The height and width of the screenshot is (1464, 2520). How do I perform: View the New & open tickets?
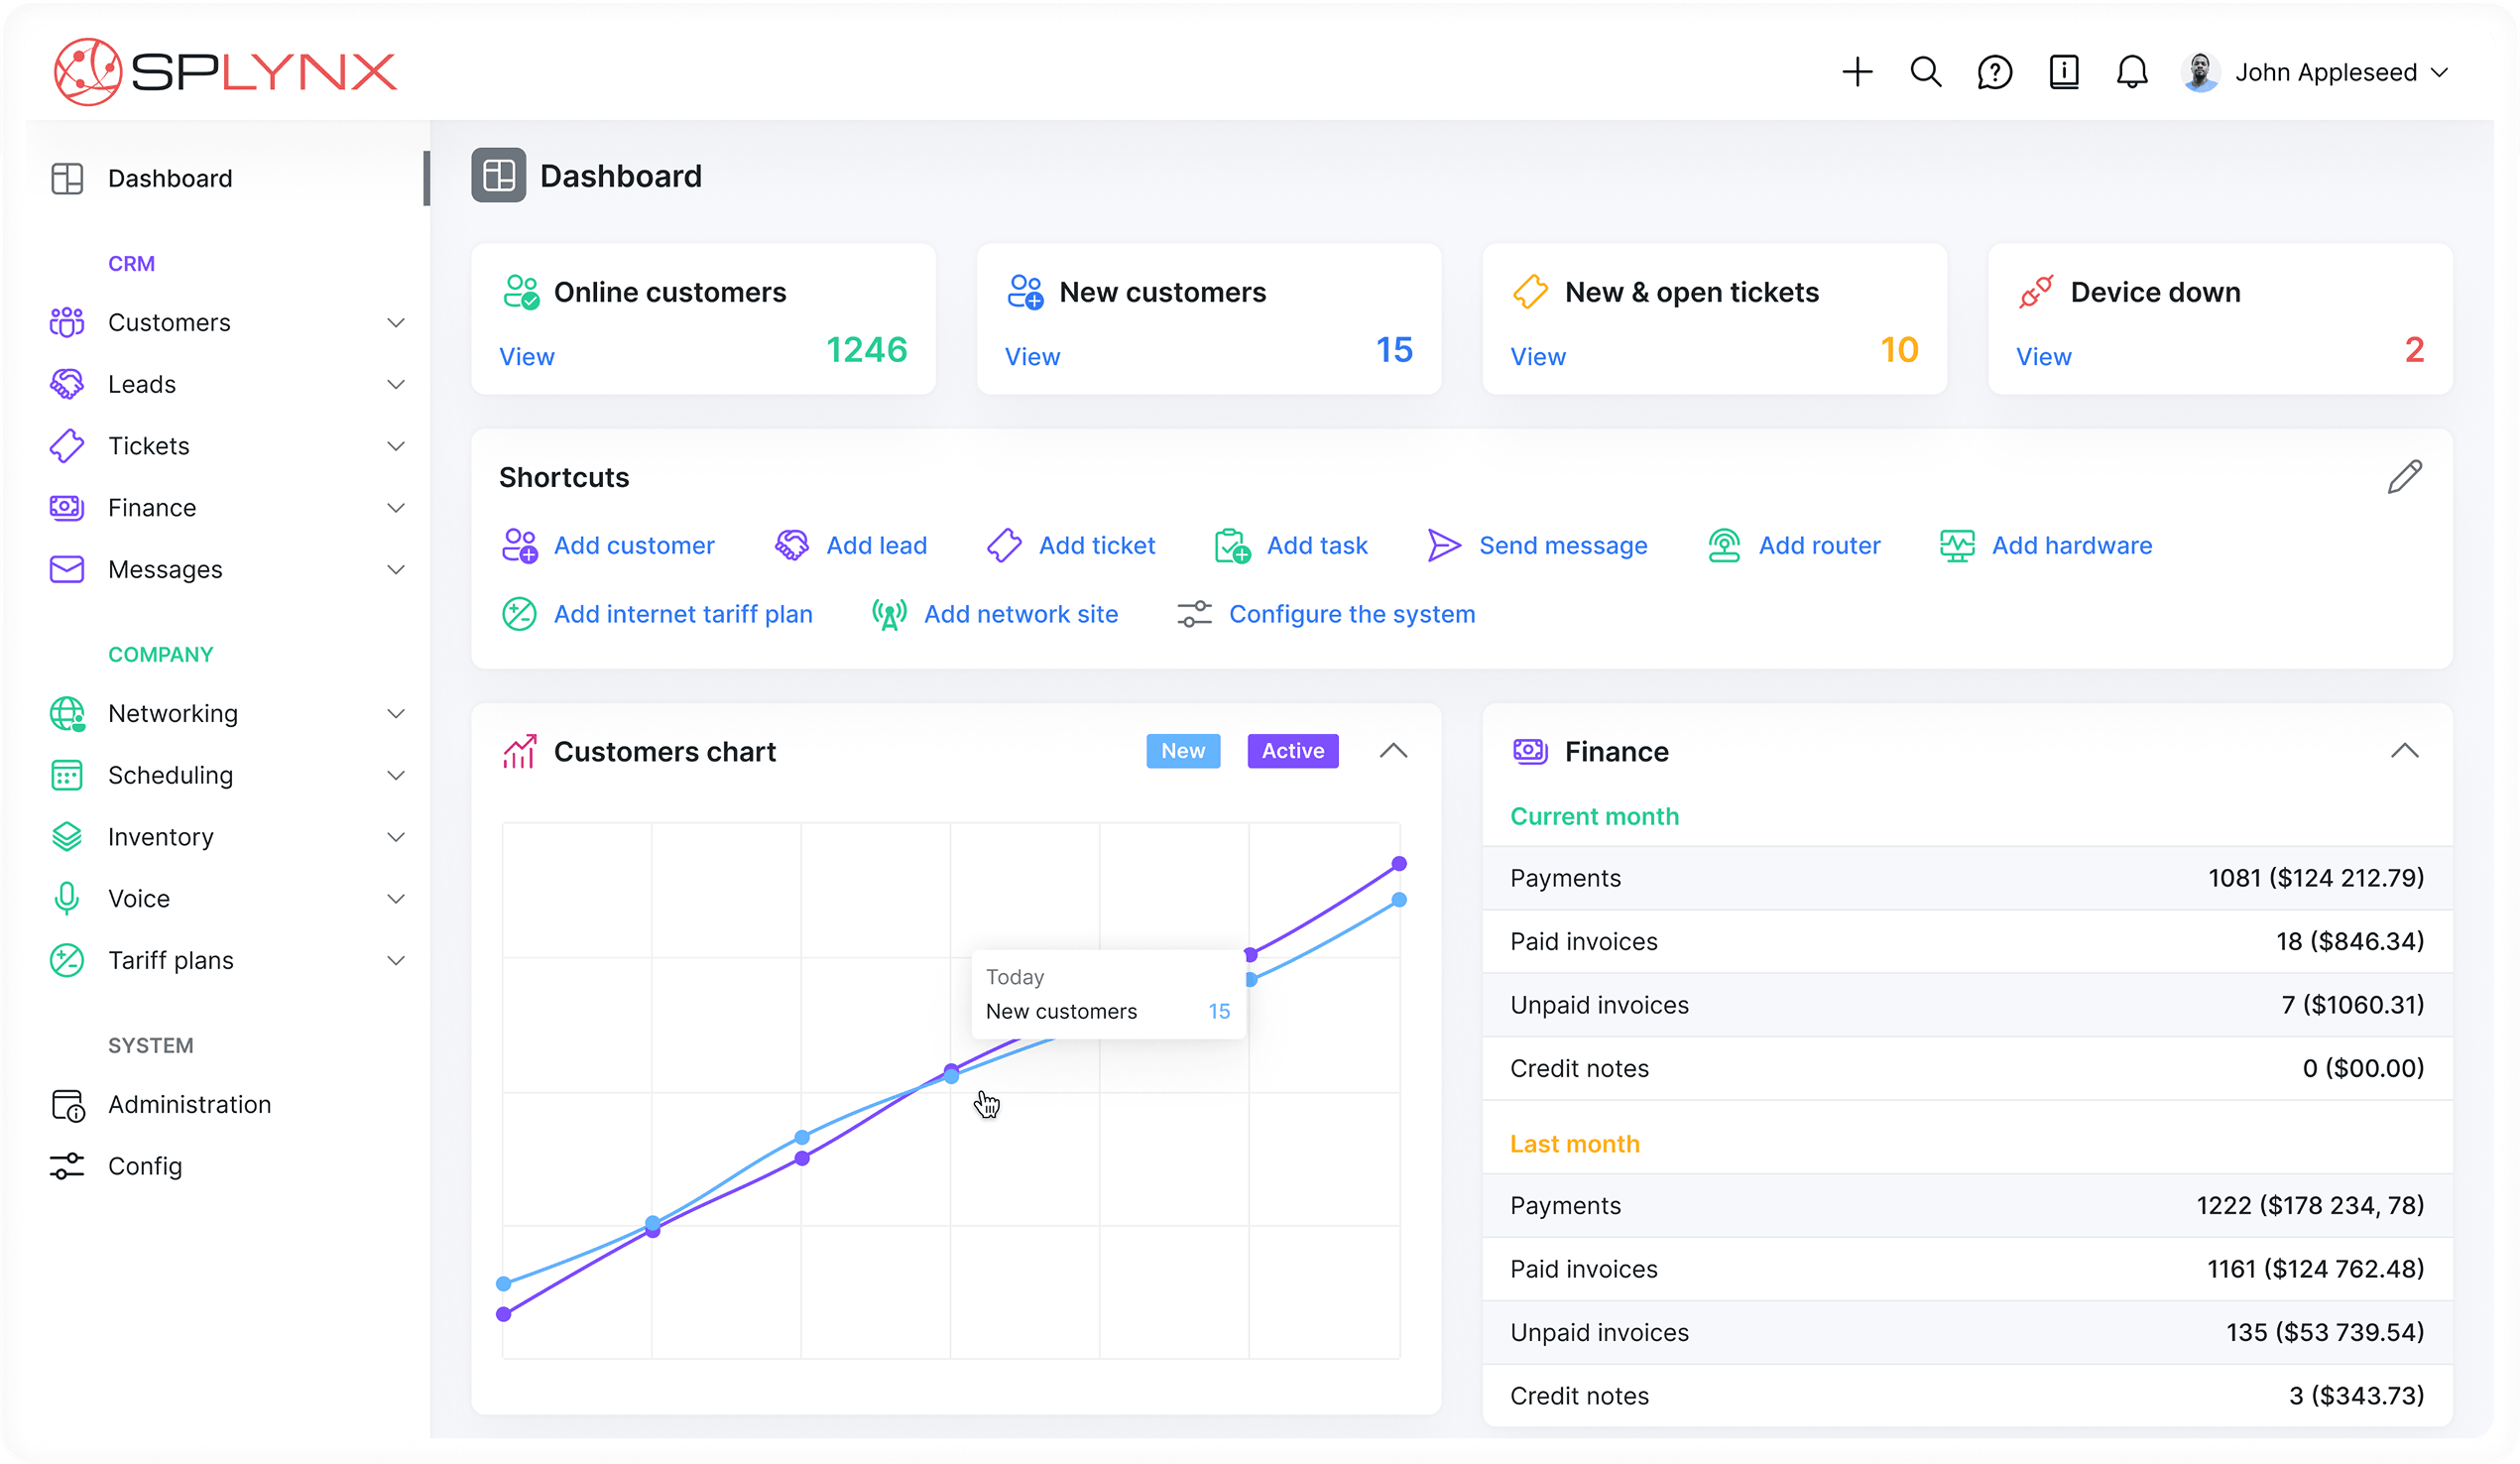(x=1537, y=357)
